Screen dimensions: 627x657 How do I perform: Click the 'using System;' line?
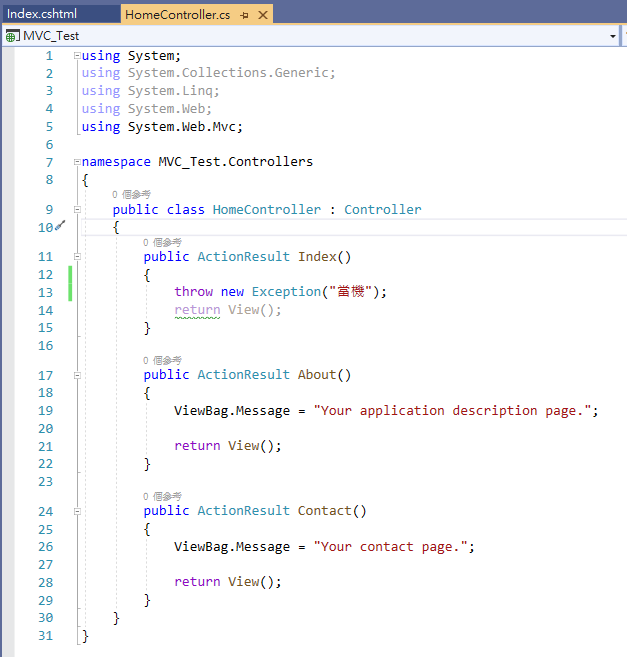point(131,56)
